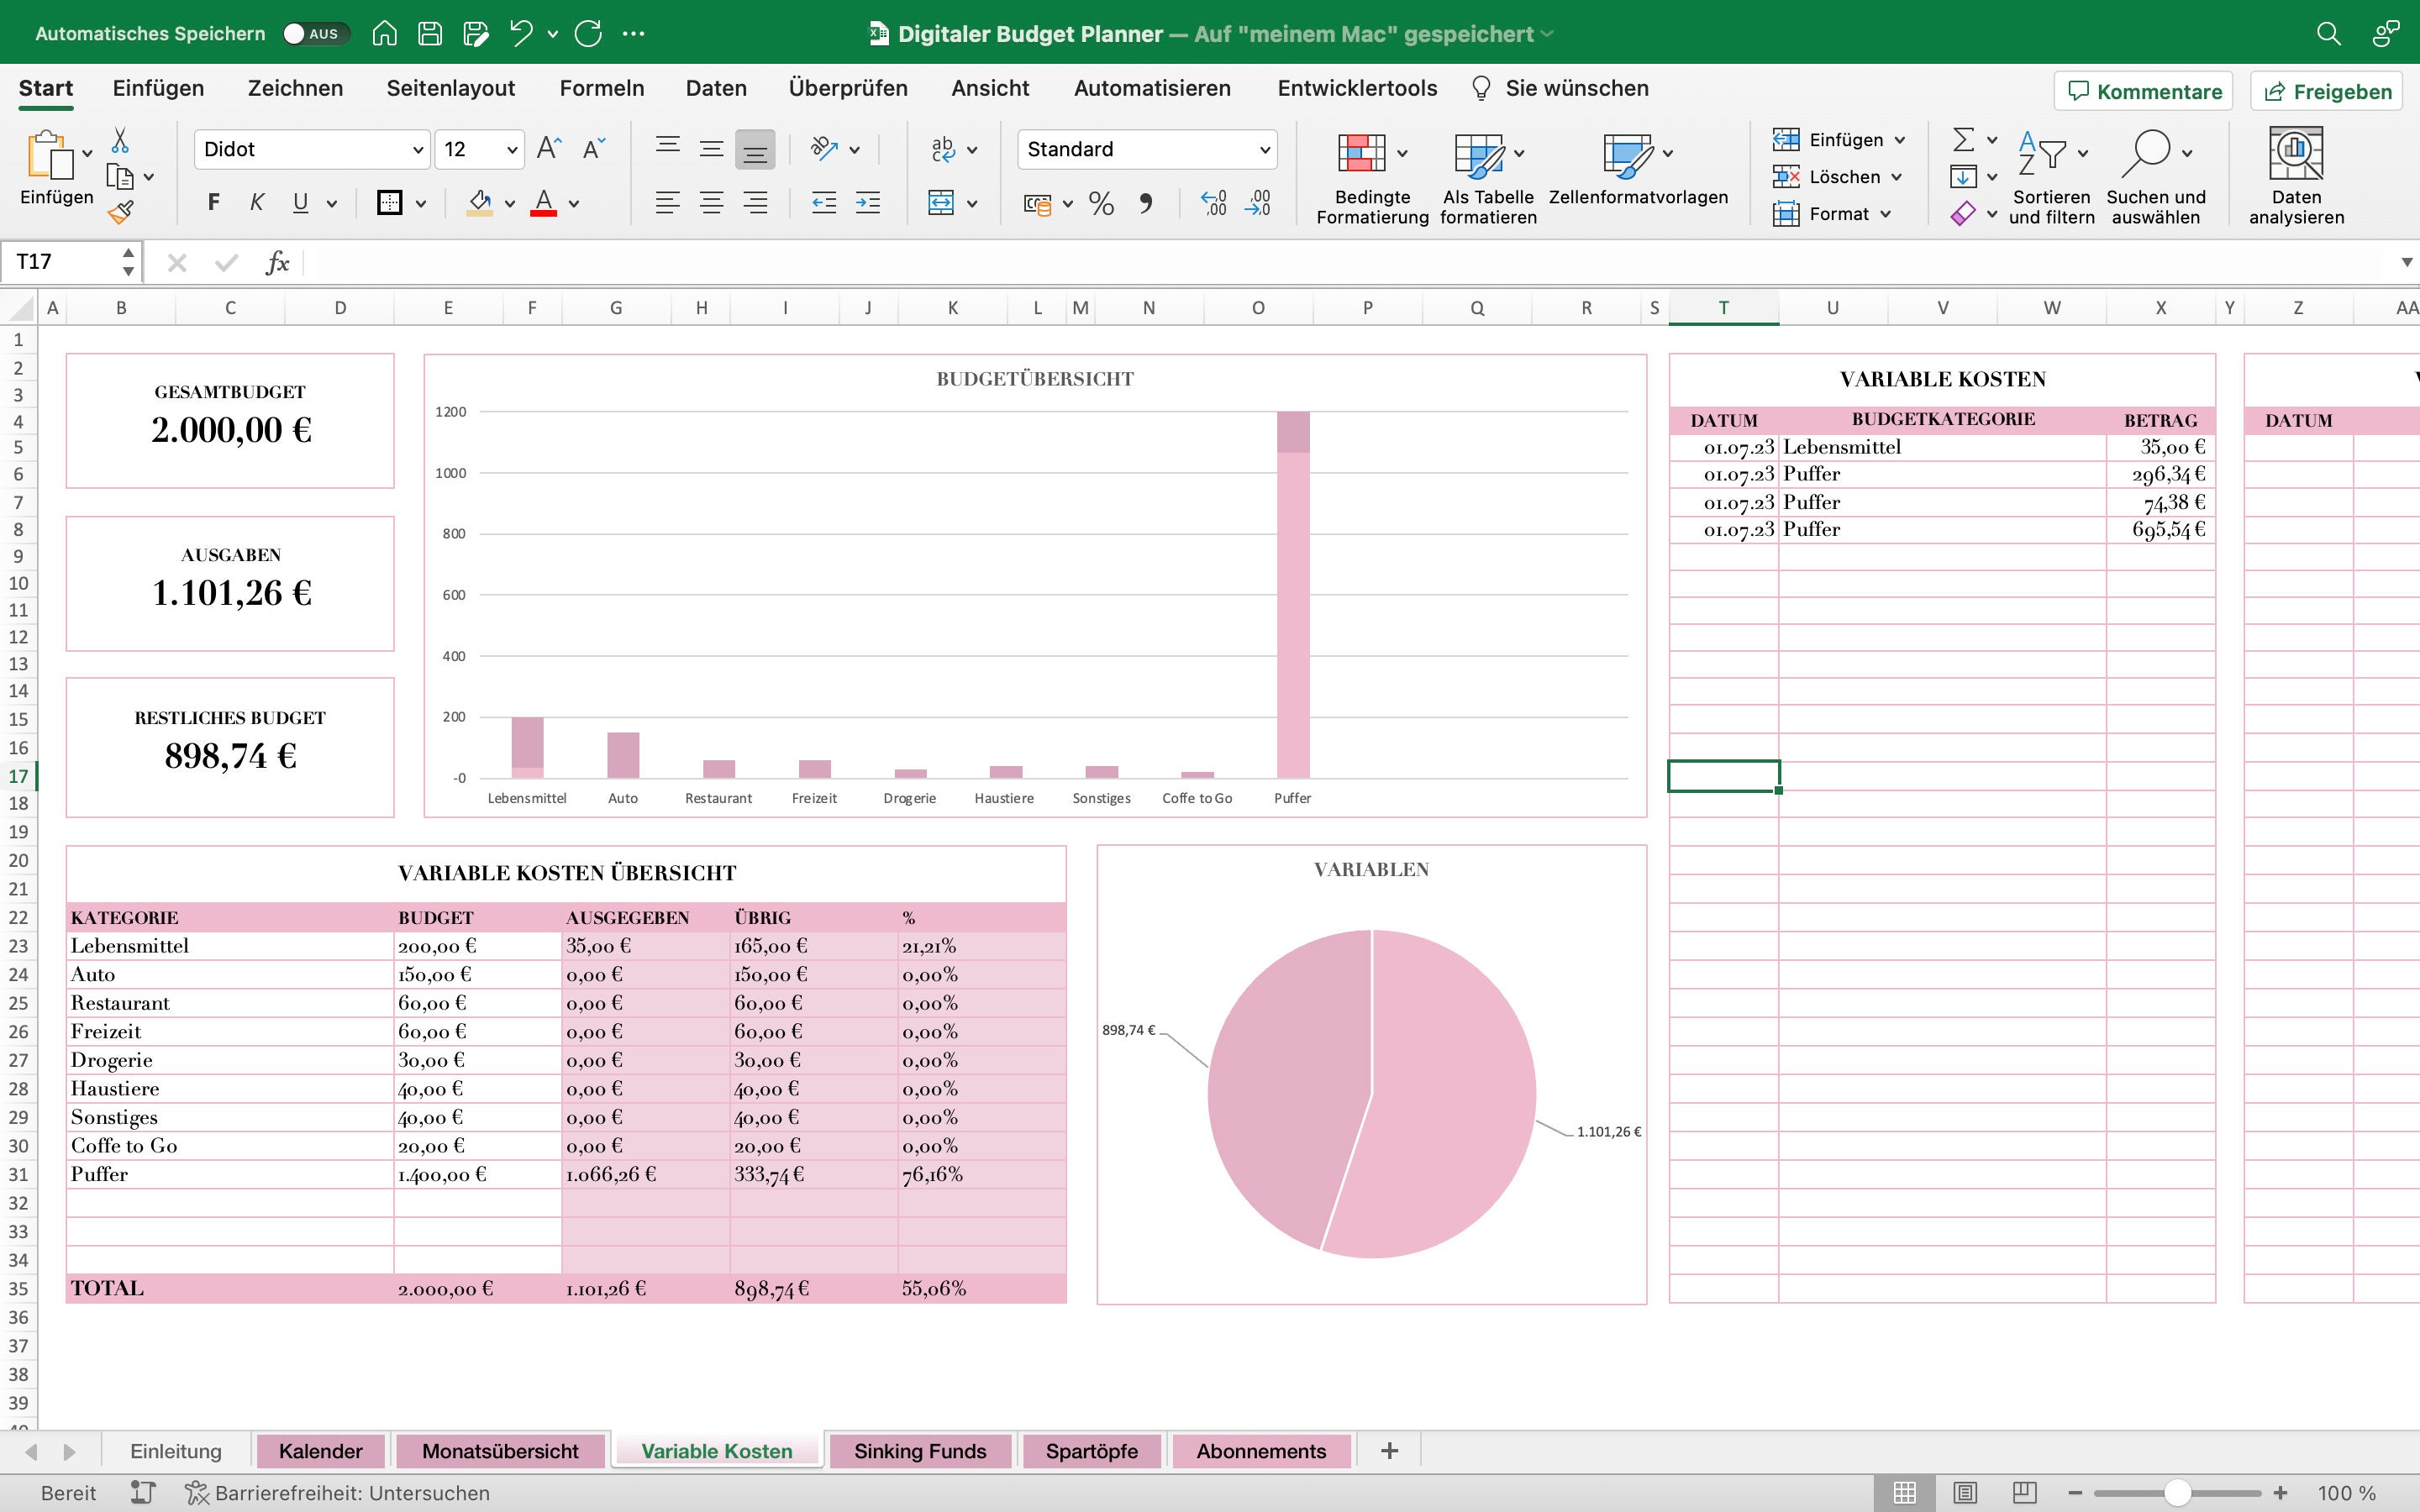The height and width of the screenshot is (1512, 2420).
Task: Click Suchen und auswählen
Action: tap(2156, 176)
